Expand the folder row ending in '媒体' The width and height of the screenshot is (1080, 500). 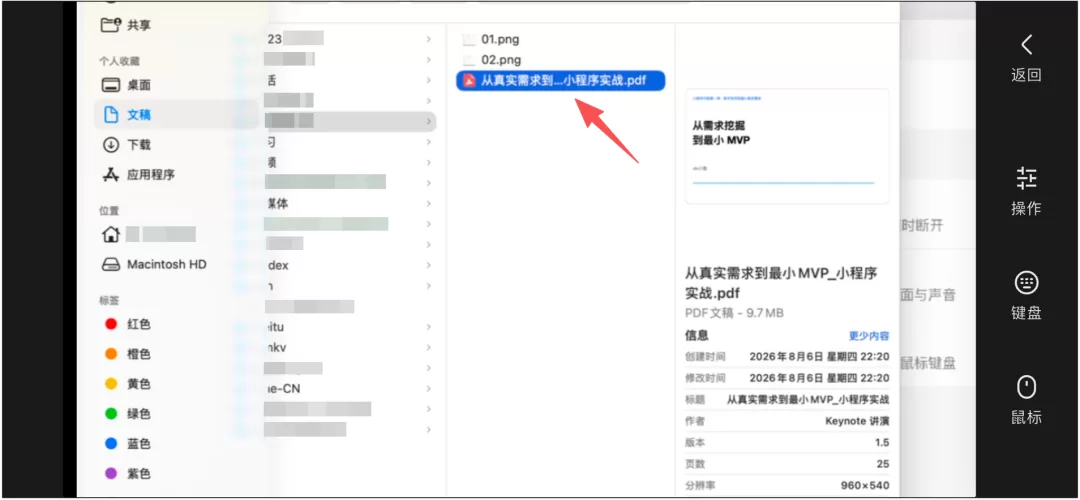pyautogui.click(x=428, y=204)
